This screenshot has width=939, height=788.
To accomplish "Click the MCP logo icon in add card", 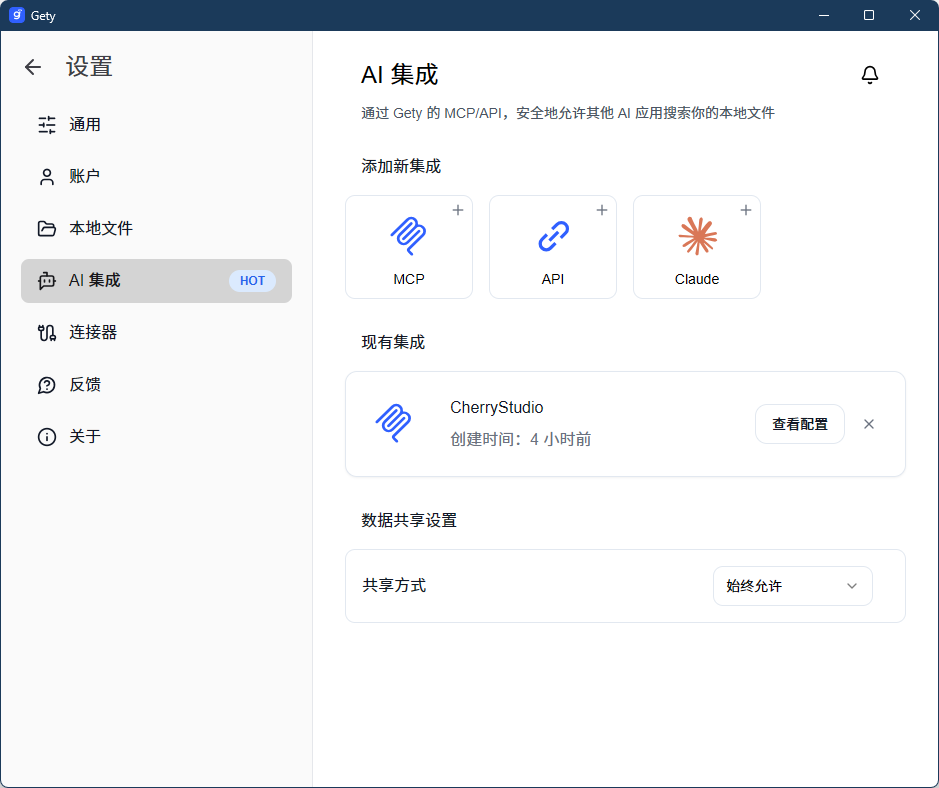I will [x=408, y=236].
